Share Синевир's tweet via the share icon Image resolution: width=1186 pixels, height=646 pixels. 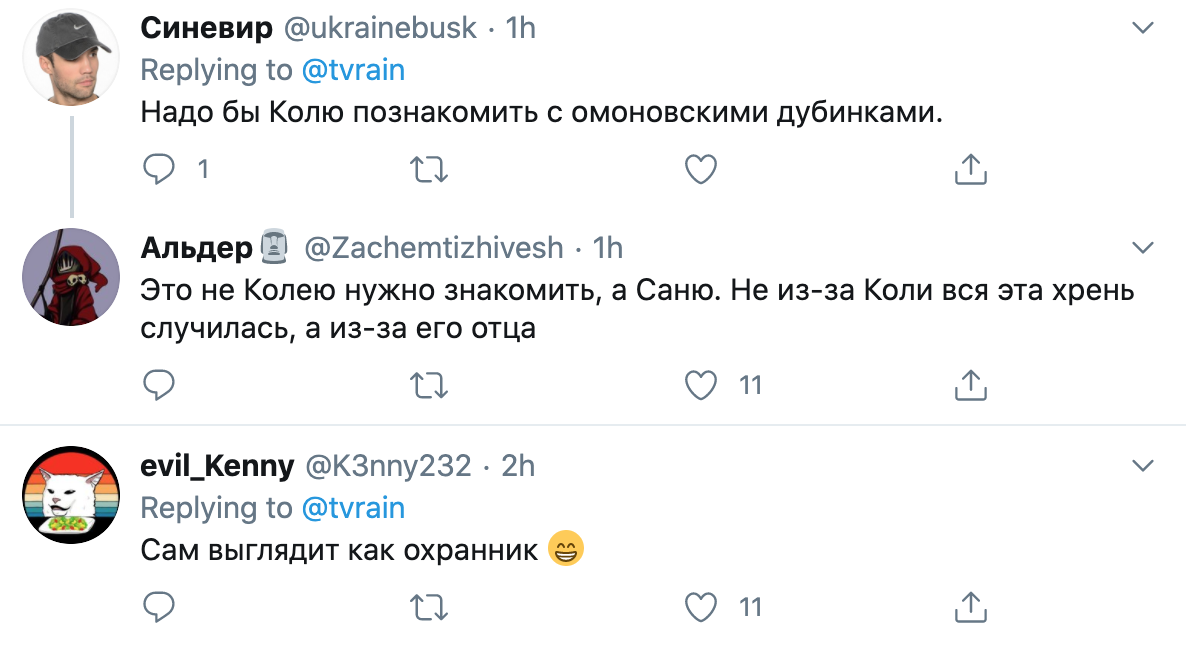pyautogui.click(x=969, y=170)
